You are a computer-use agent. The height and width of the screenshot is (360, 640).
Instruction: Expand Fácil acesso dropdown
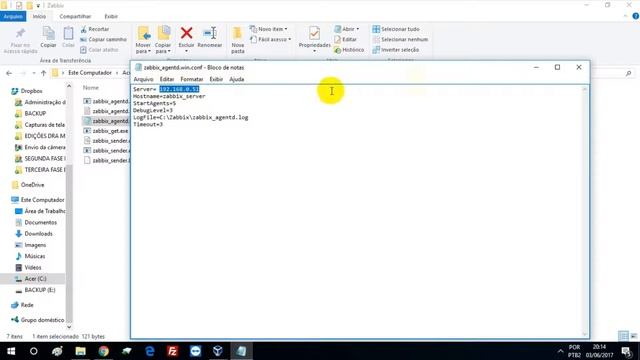tap(271, 40)
